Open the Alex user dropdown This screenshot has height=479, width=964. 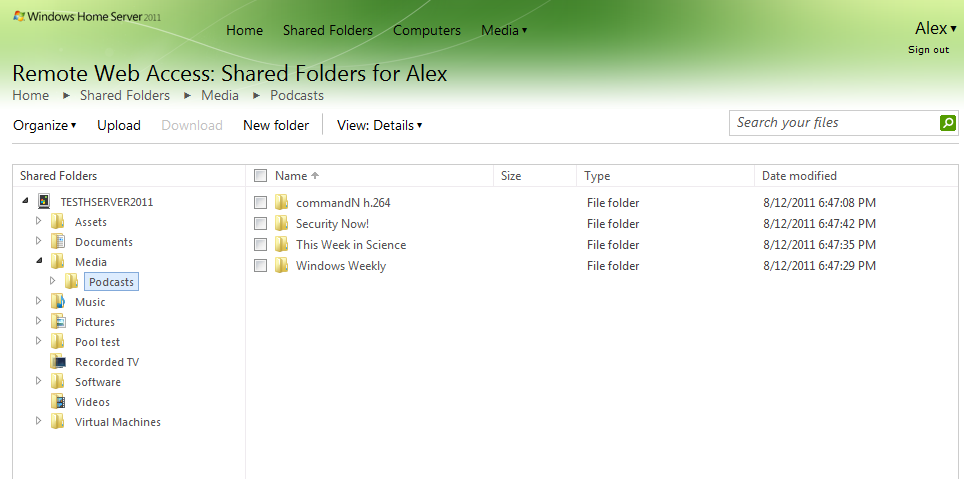pyautogui.click(x=936, y=28)
